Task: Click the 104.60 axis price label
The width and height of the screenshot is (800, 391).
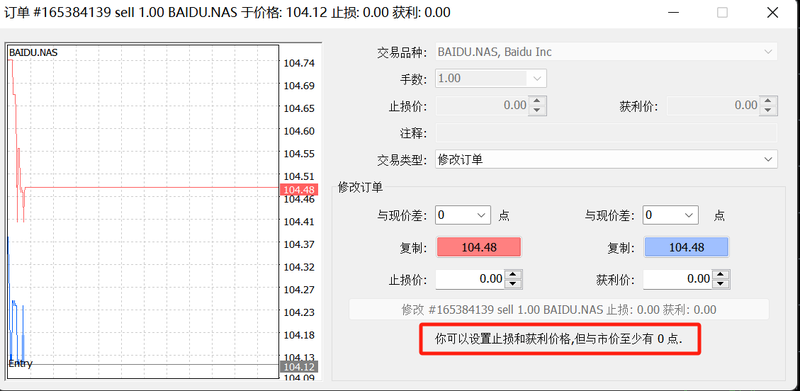Action: tap(299, 131)
